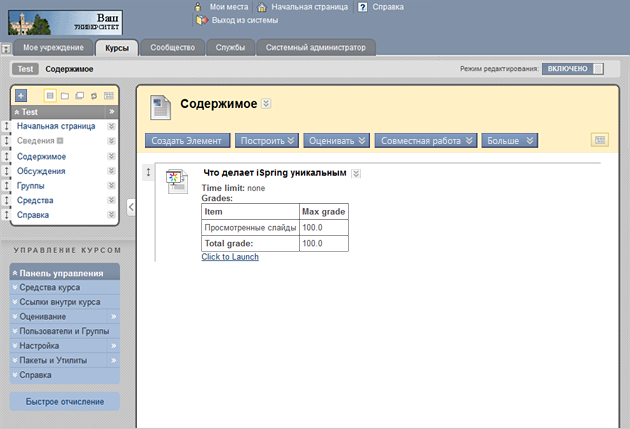The height and width of the screenshot is (429, 630).
Task: Expand Средства курса section
Action: pyautogui.click(x=49, y=288)
